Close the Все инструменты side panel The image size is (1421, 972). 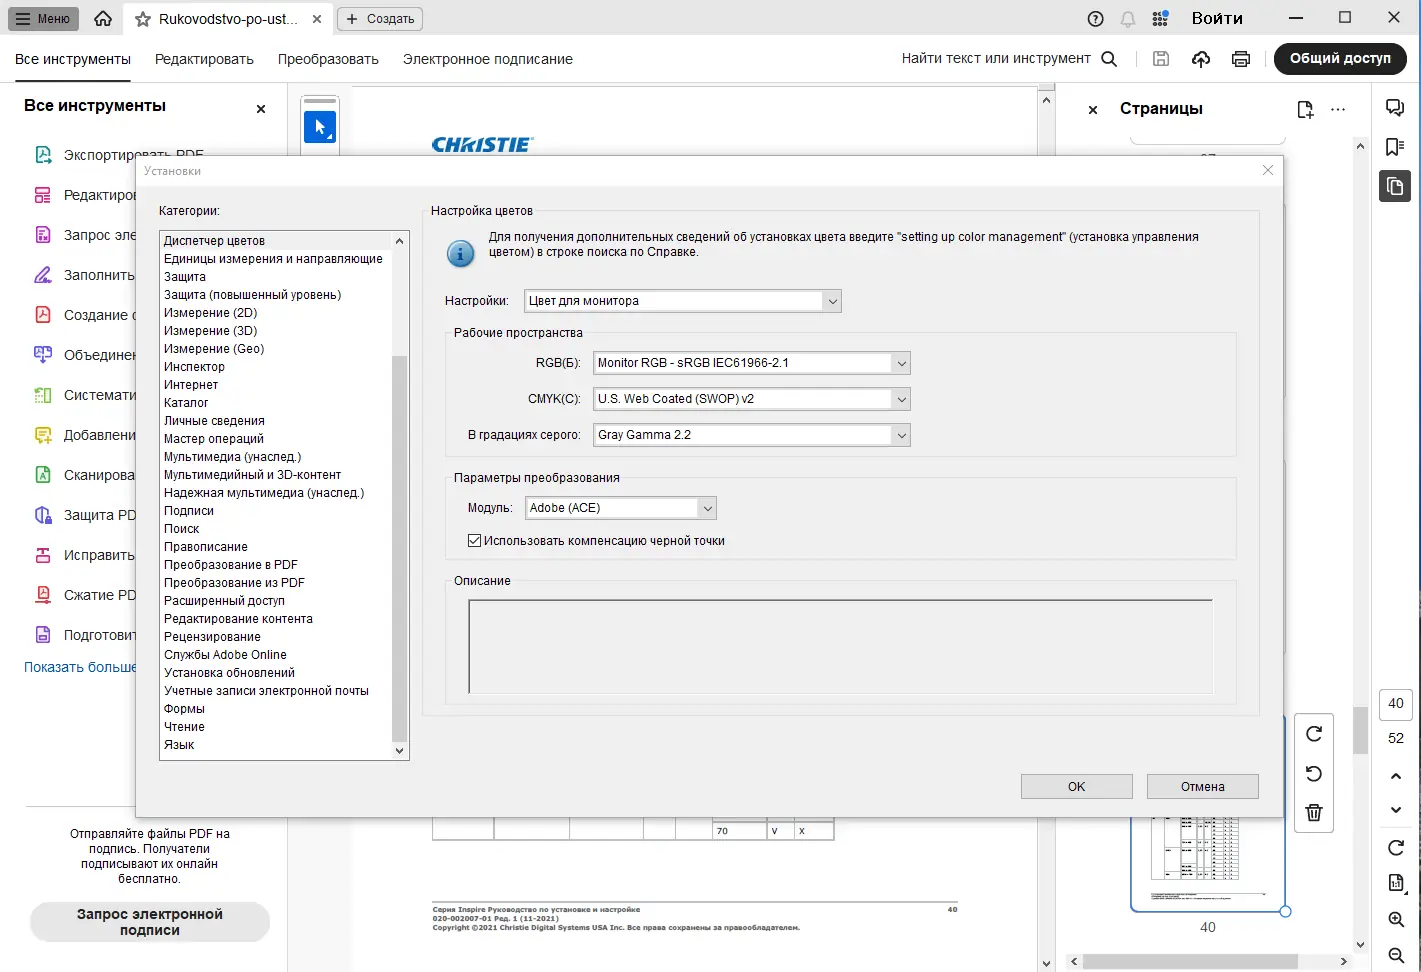click(261, 109)
